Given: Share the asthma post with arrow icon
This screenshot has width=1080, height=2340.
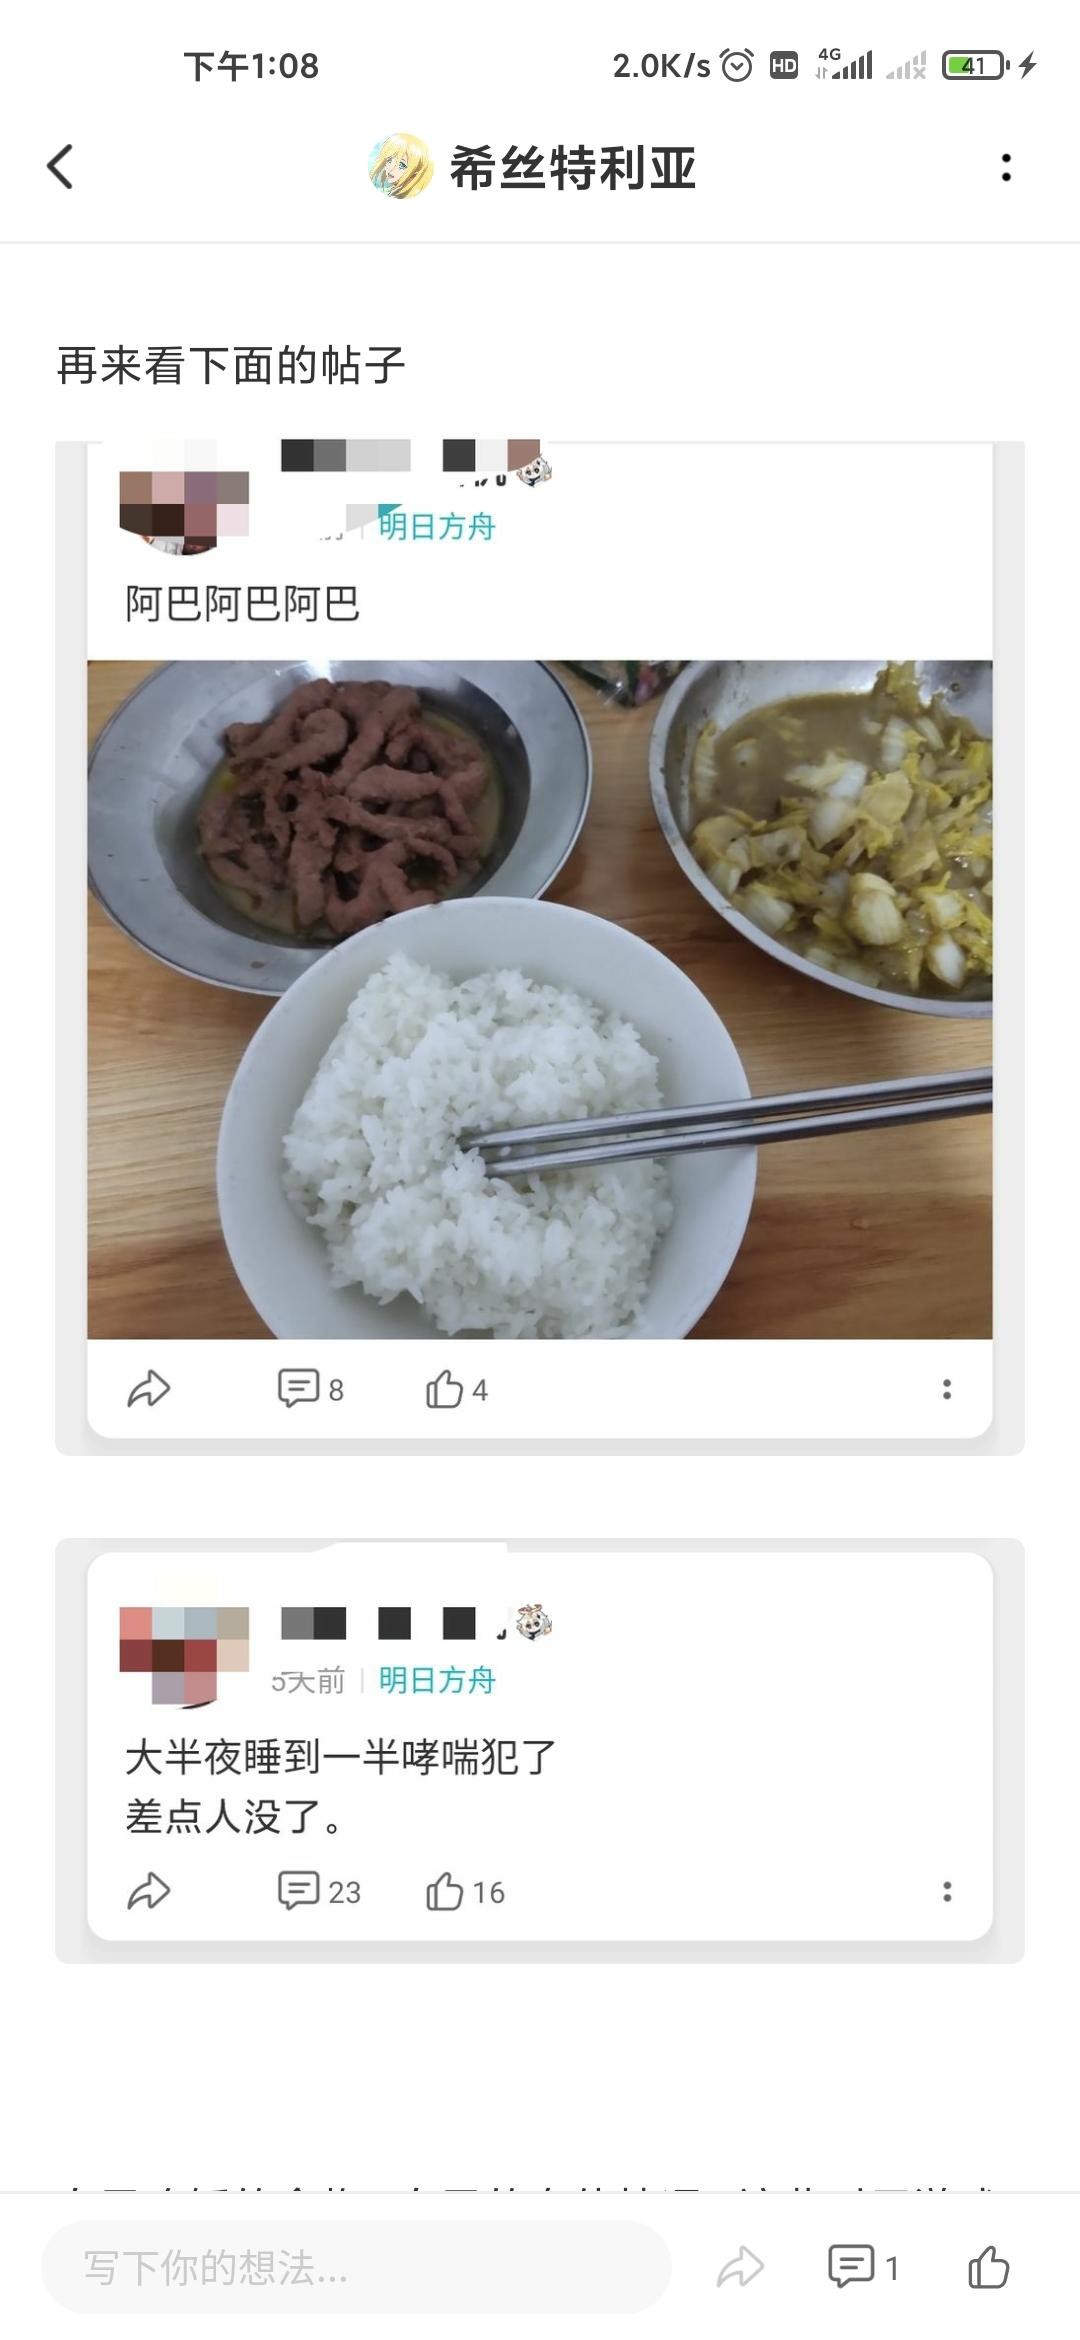Looking at the screenshot, I should 149,1892.
